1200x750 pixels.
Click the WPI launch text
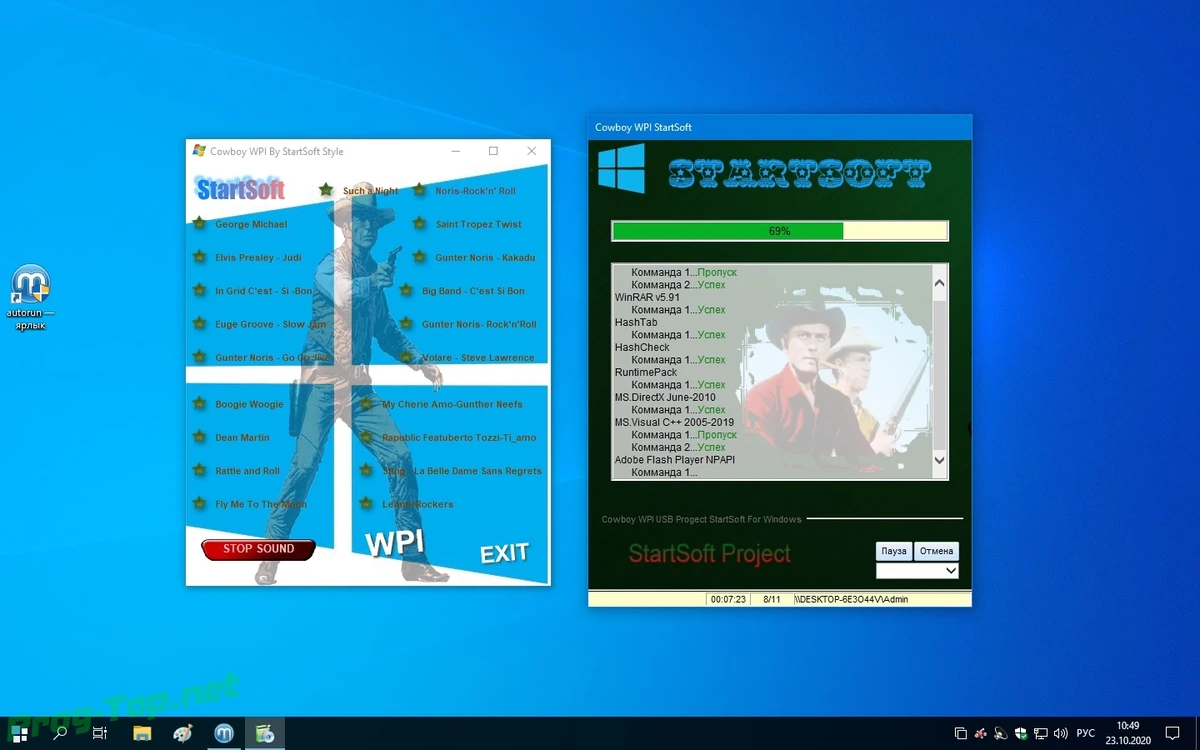(x=394, y=543)
